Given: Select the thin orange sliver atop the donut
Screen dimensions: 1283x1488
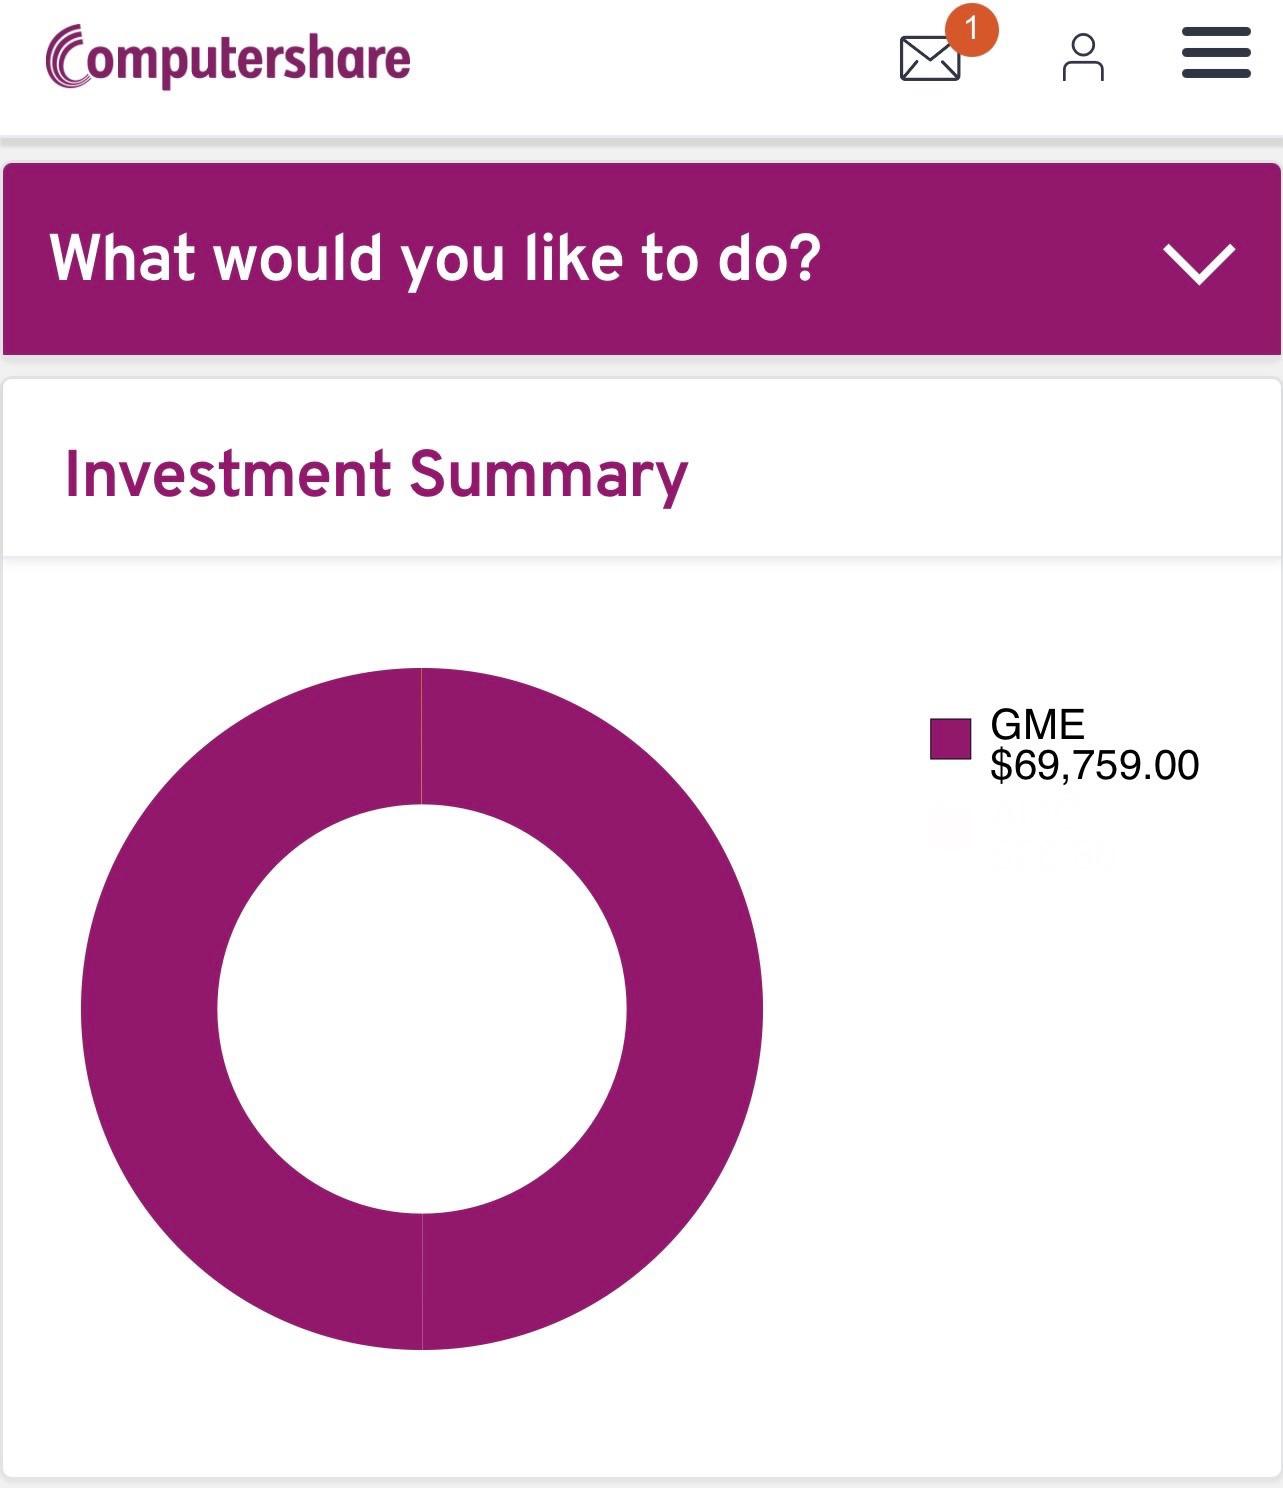Looking at the screenshot, I should pos(421,736).
